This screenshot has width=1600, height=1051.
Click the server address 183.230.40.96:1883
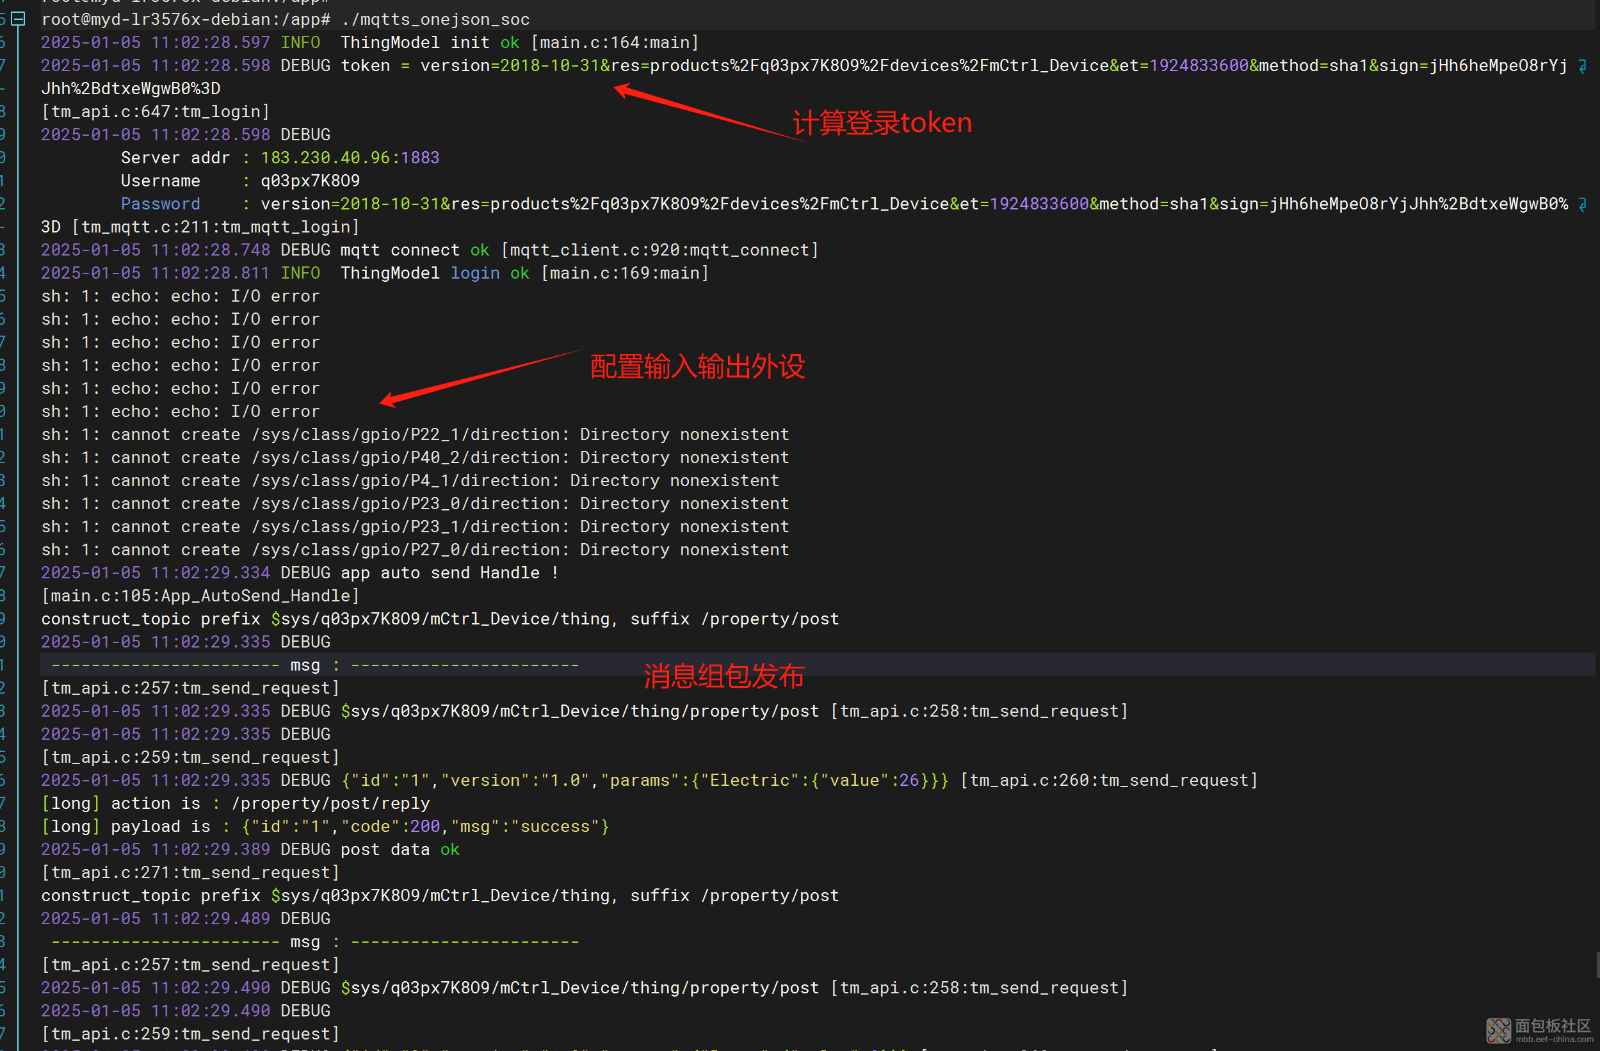click(x=349, y=158)
